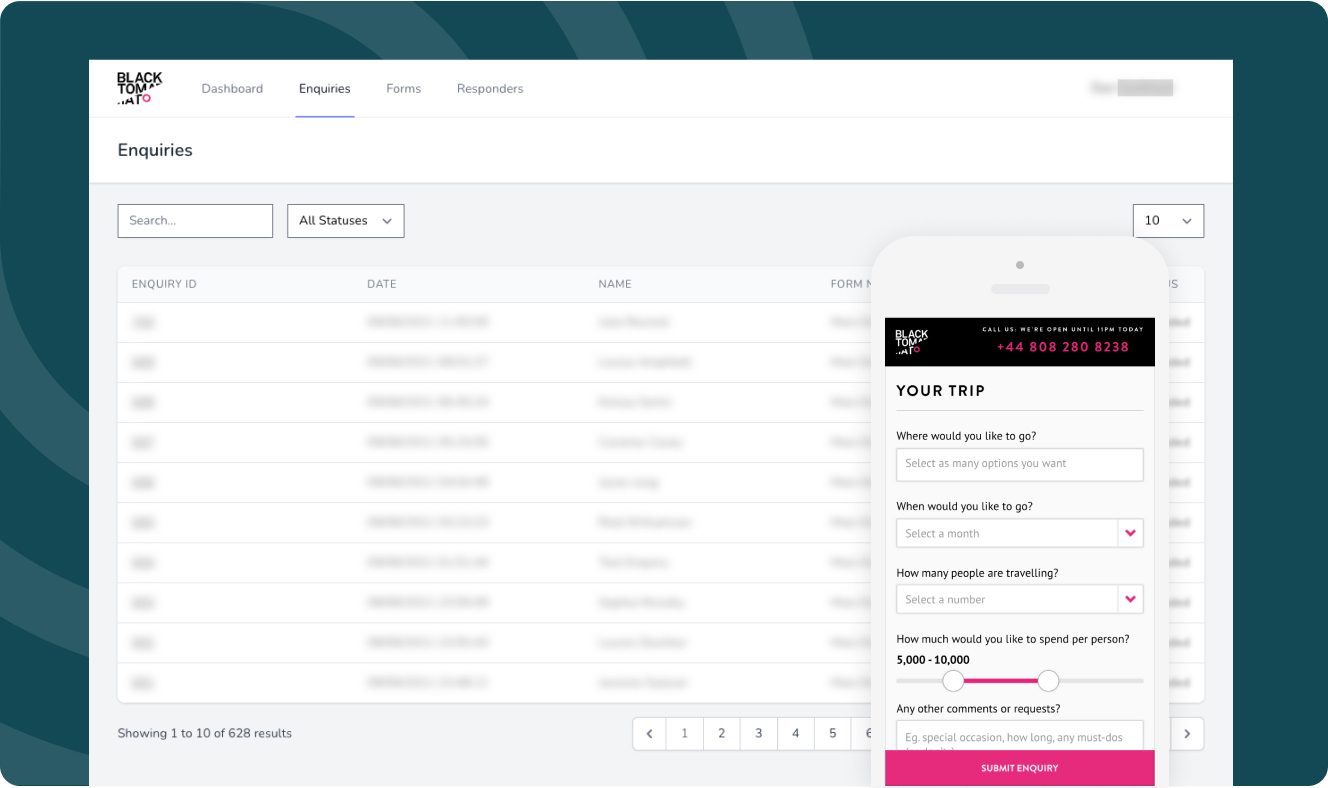
Task: Open the Forms tab
Action: 403,89
